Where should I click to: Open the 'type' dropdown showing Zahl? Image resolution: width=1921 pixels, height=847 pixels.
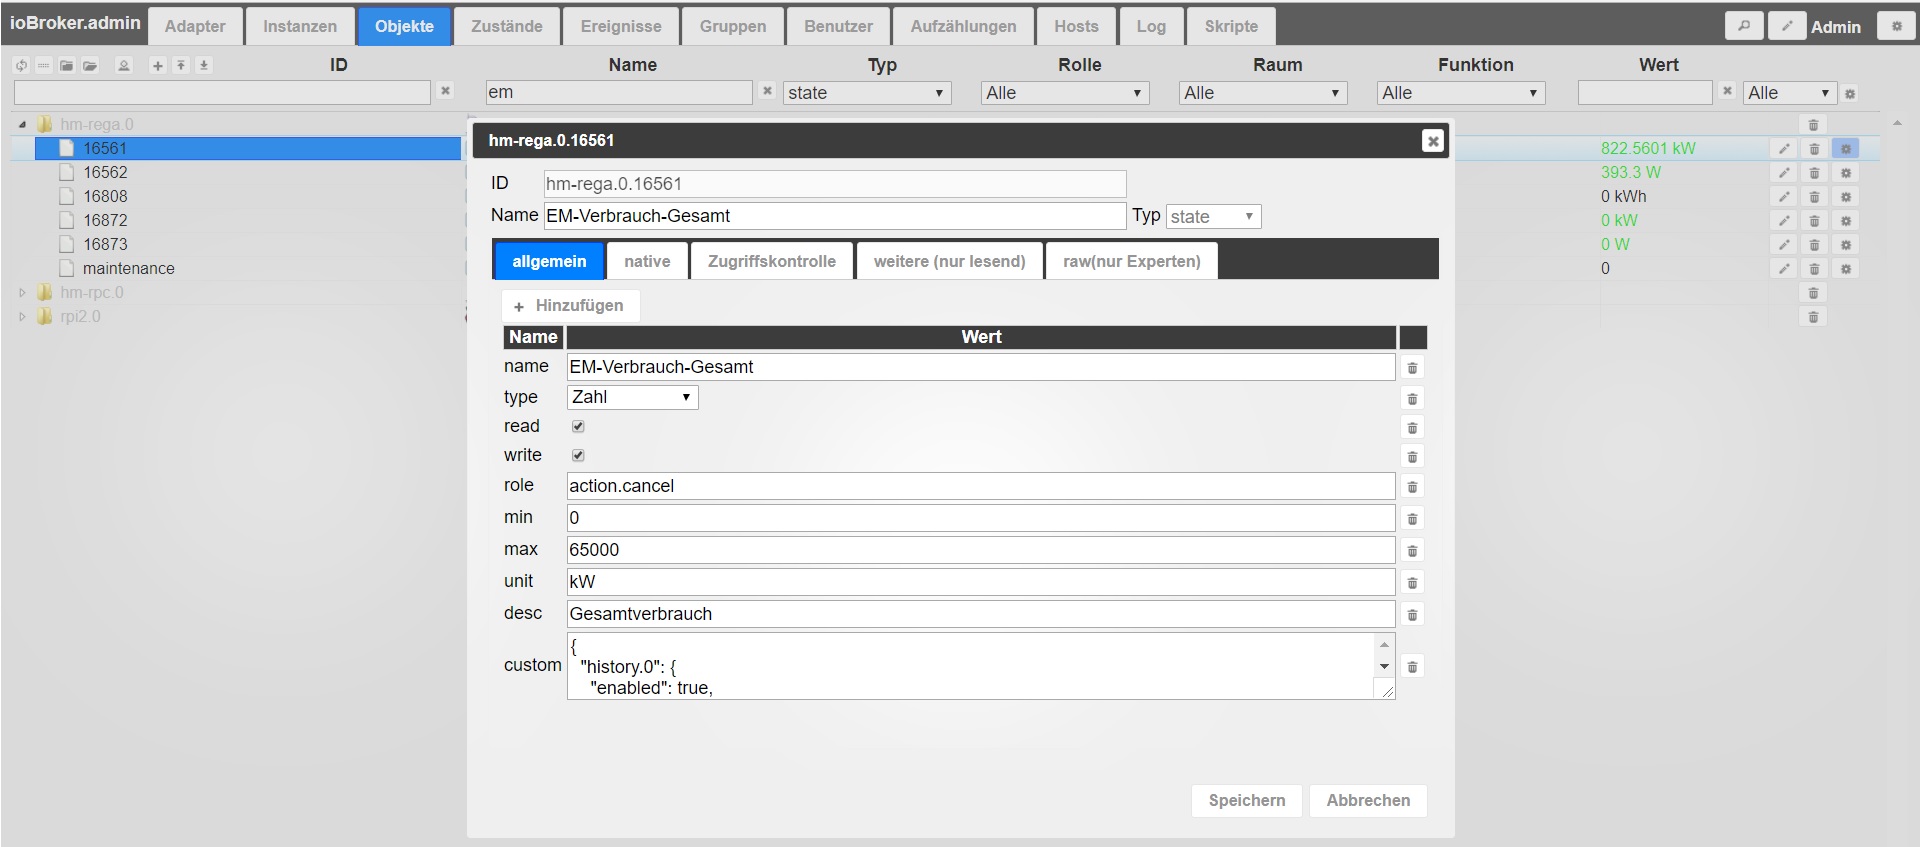[632, 397]
